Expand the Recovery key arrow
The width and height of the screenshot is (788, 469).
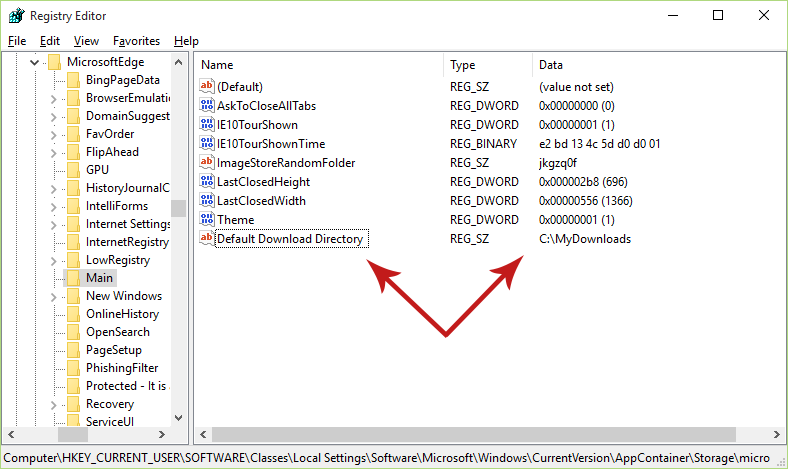(53, 405)
